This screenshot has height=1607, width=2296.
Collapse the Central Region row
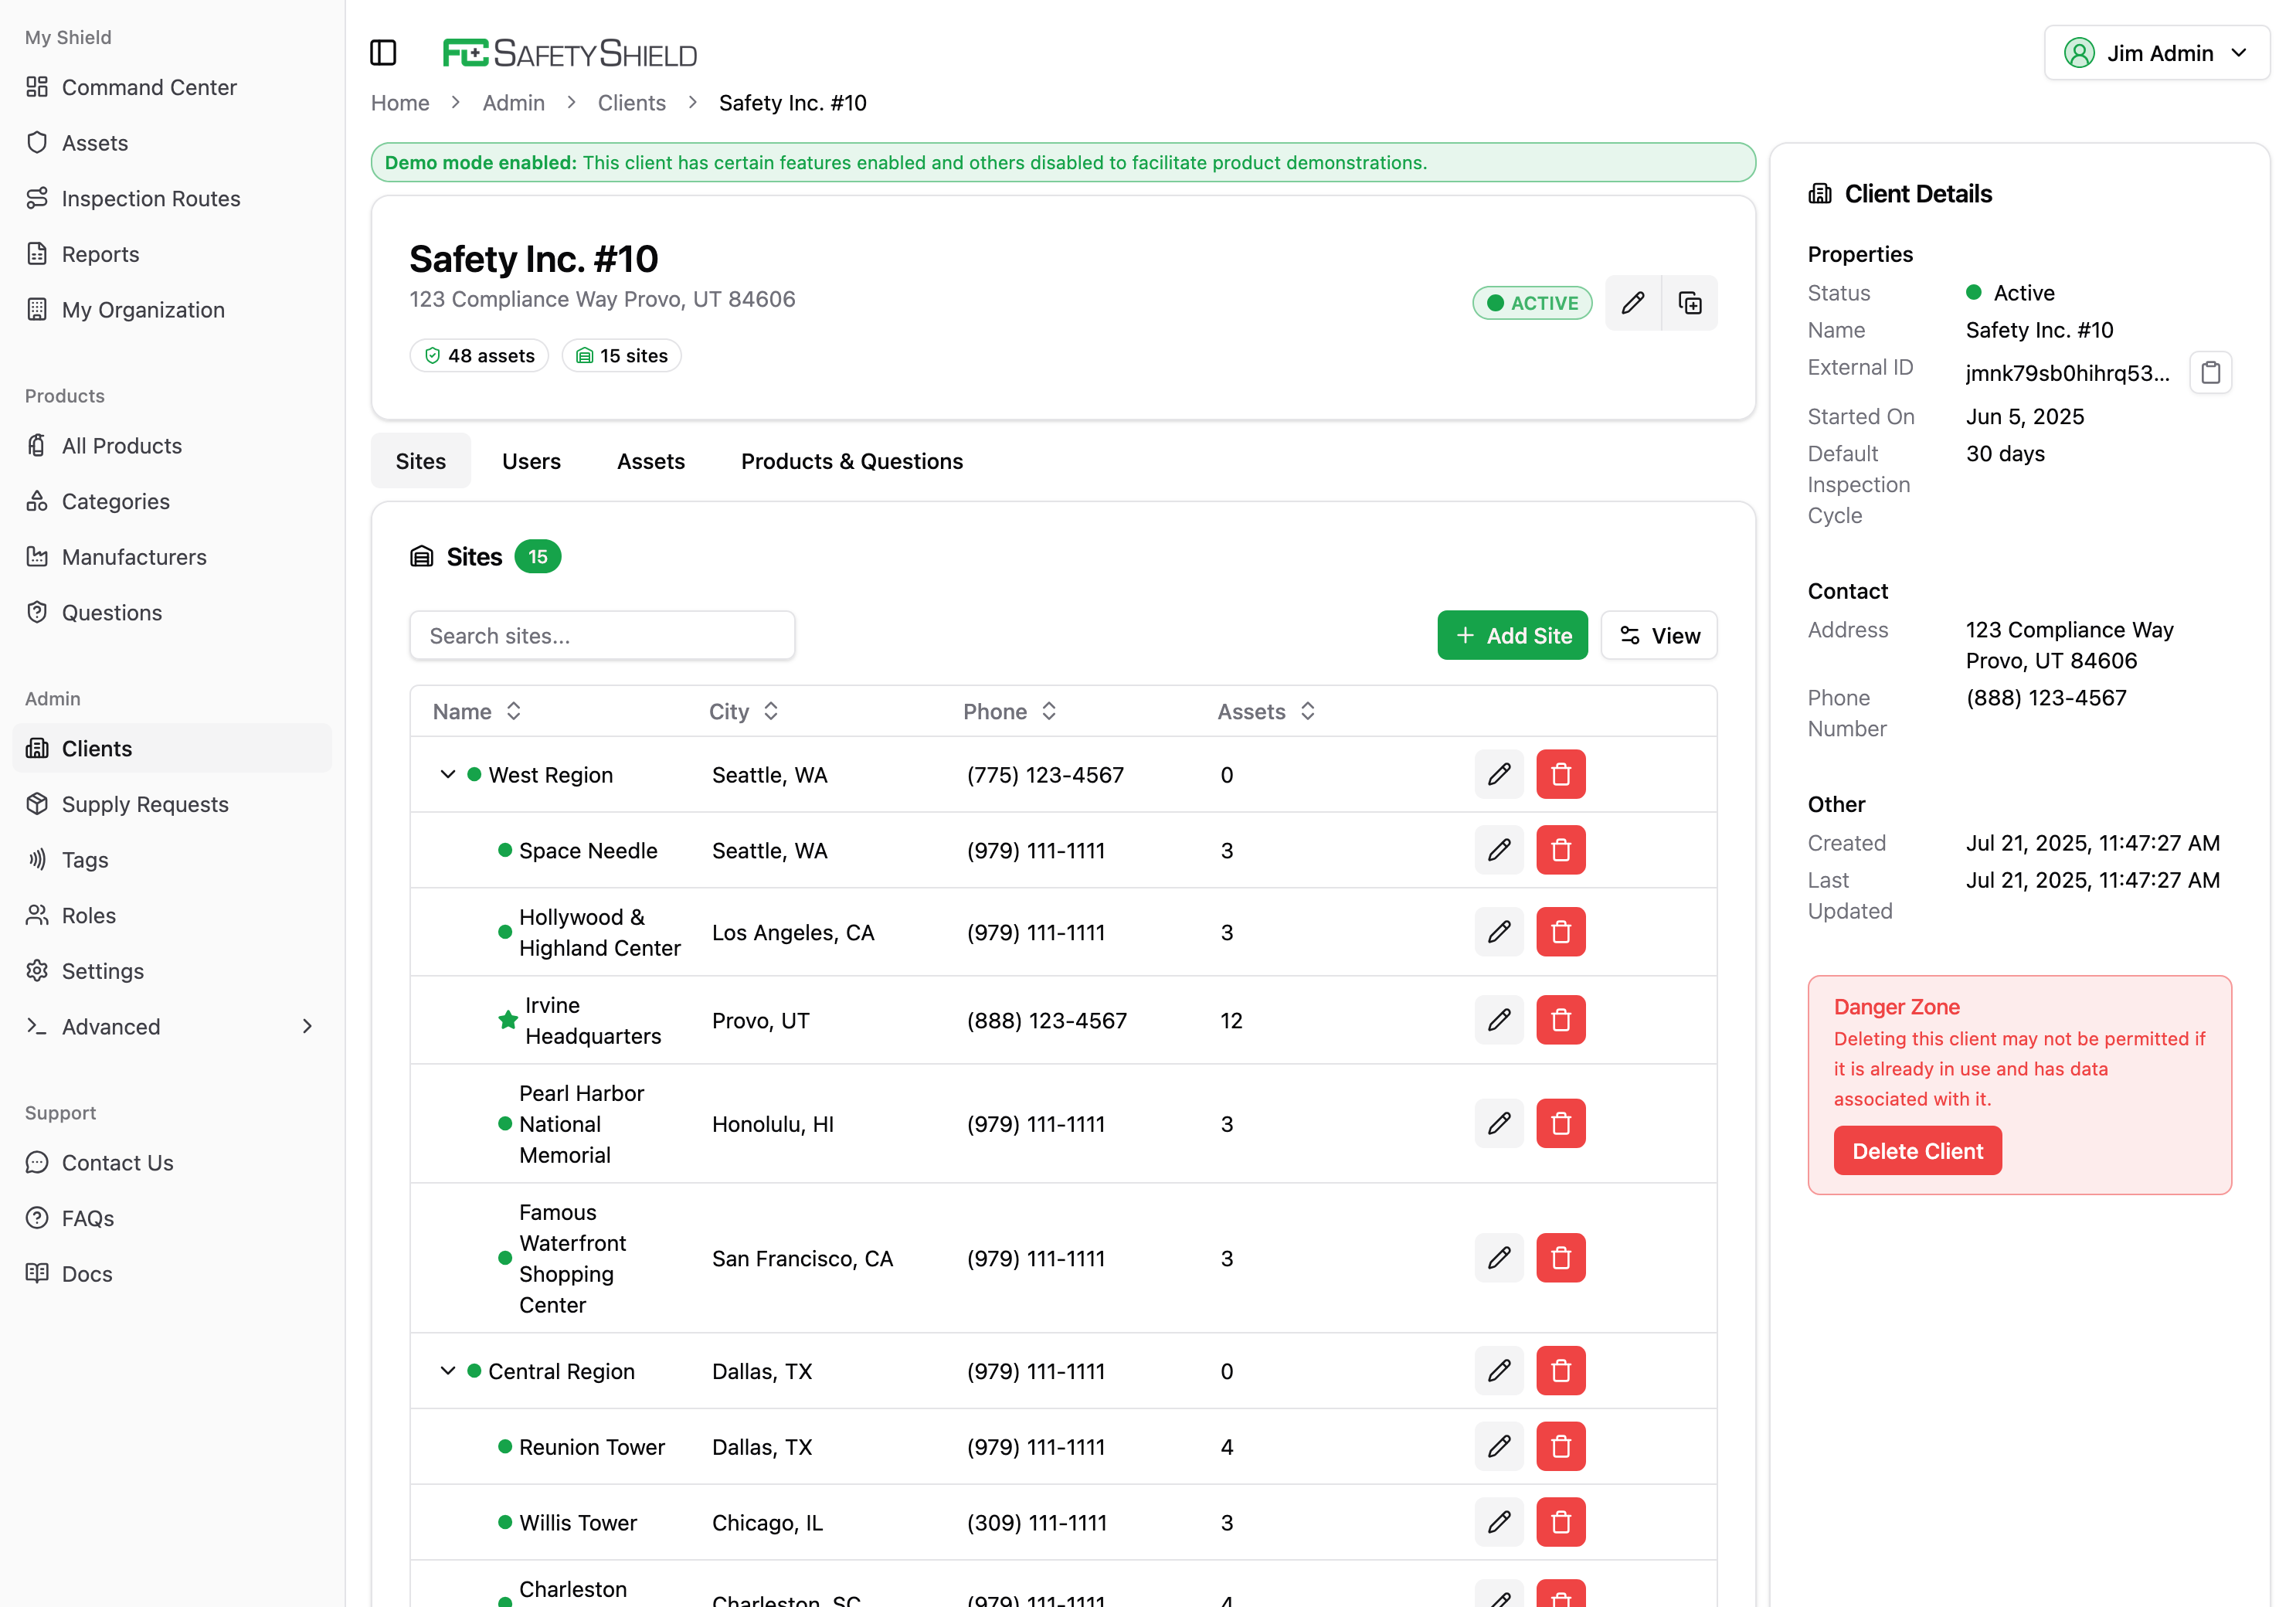coord(447,1371)
